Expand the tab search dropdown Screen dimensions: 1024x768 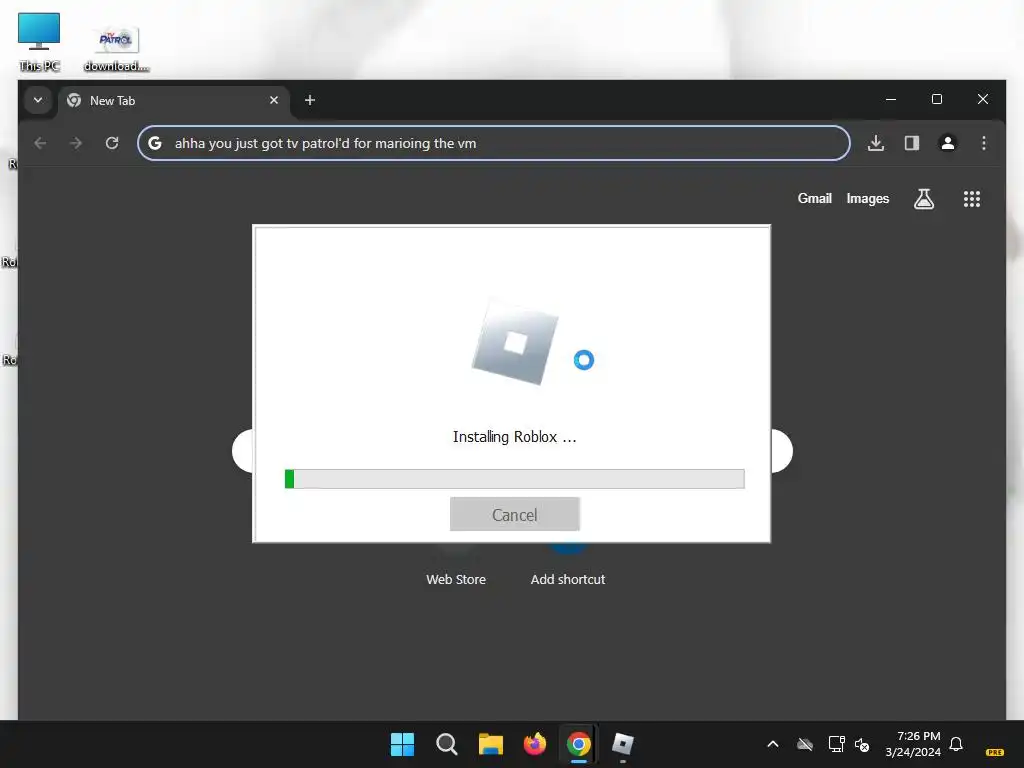point(38,100)
